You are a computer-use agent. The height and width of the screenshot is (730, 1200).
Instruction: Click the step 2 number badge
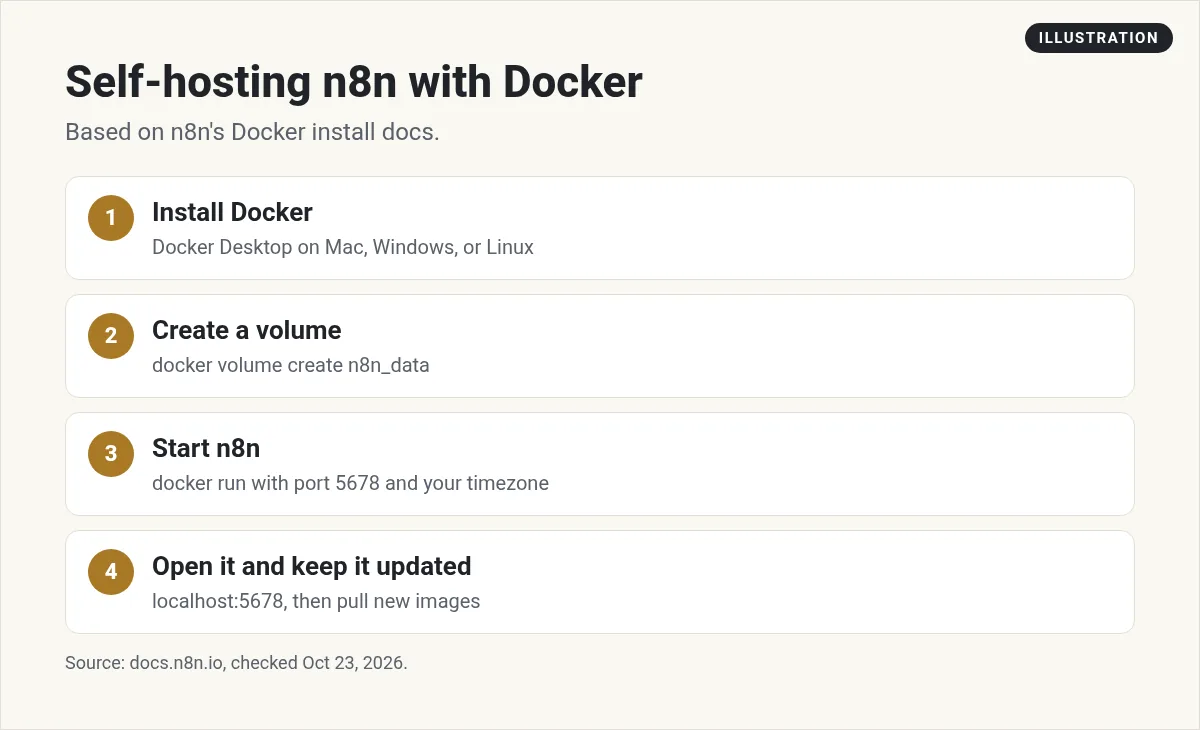click(111, 336)
